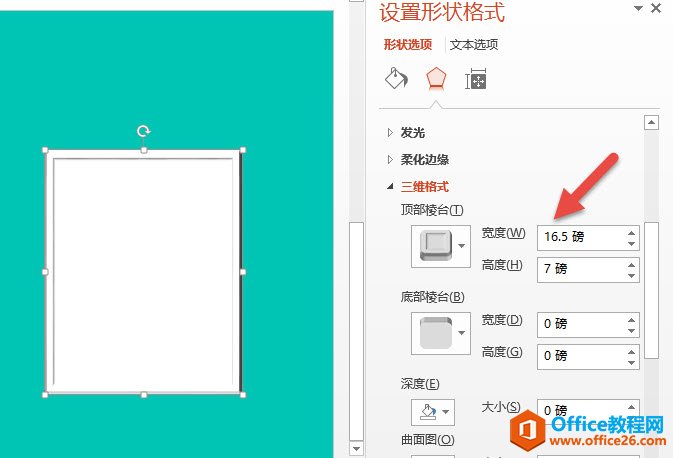Click the 深度(E) label
Image resolution: width=673 pixels, height=458 pixels.
pyautogui.click(x=420, y=384)
